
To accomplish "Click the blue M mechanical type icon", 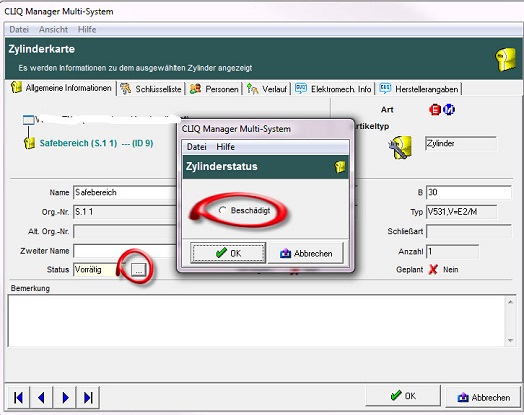I will [449, 110].
